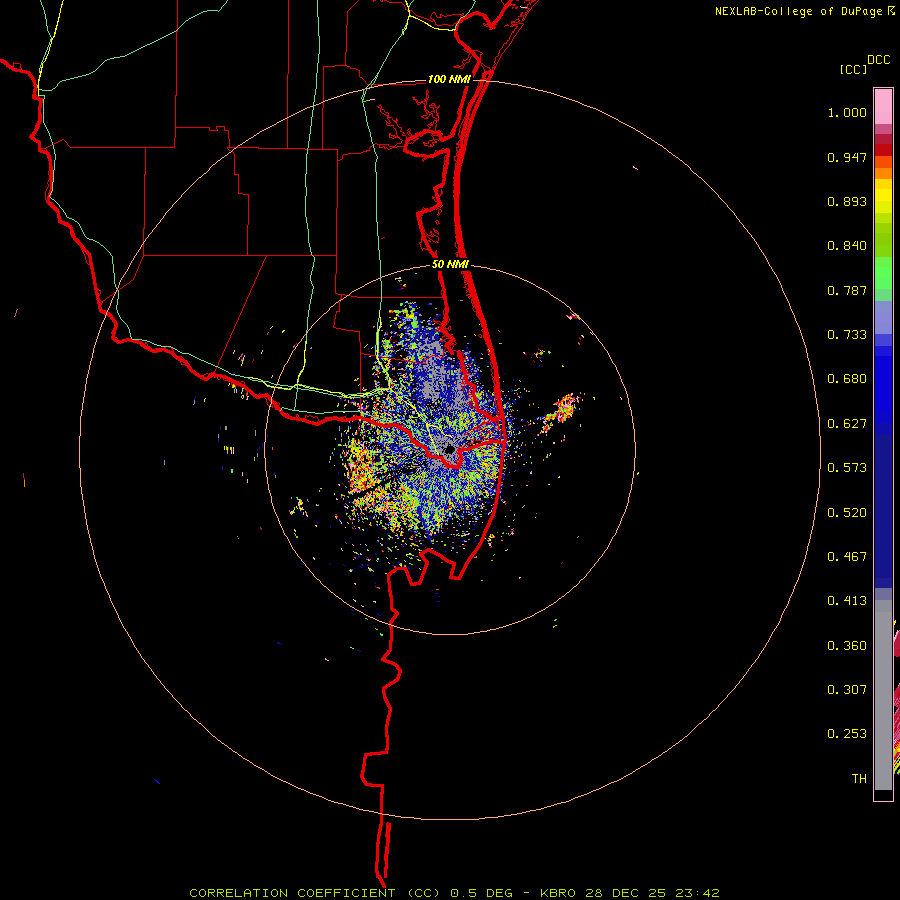Click the pink 1.000 color bar segment
Screen dimensions: 900x900
(883, 107)
